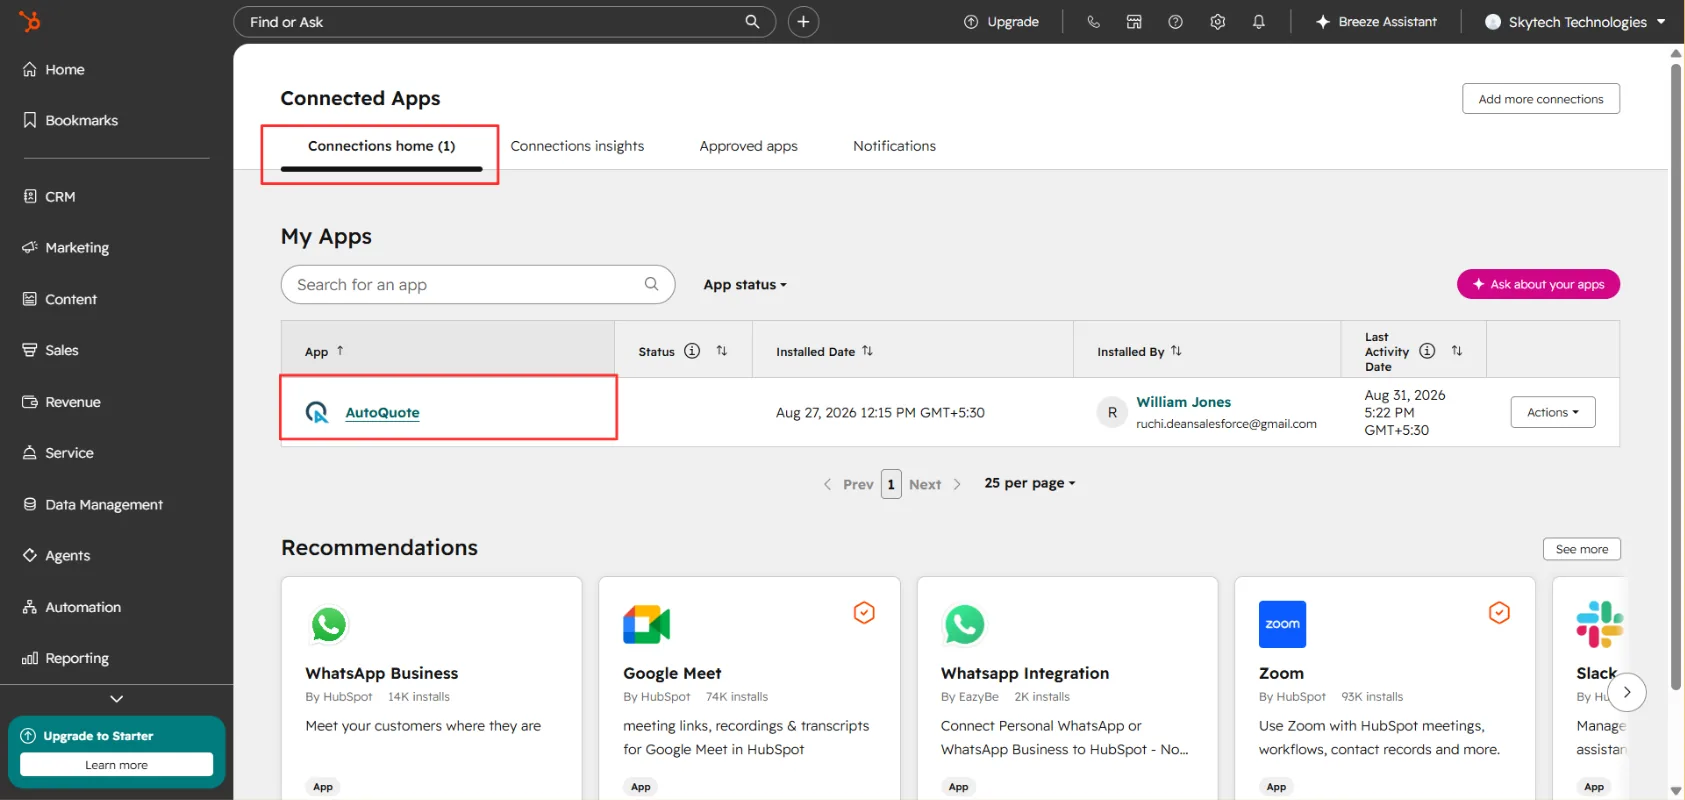Switch to Notifications tab

pos(894,146)
